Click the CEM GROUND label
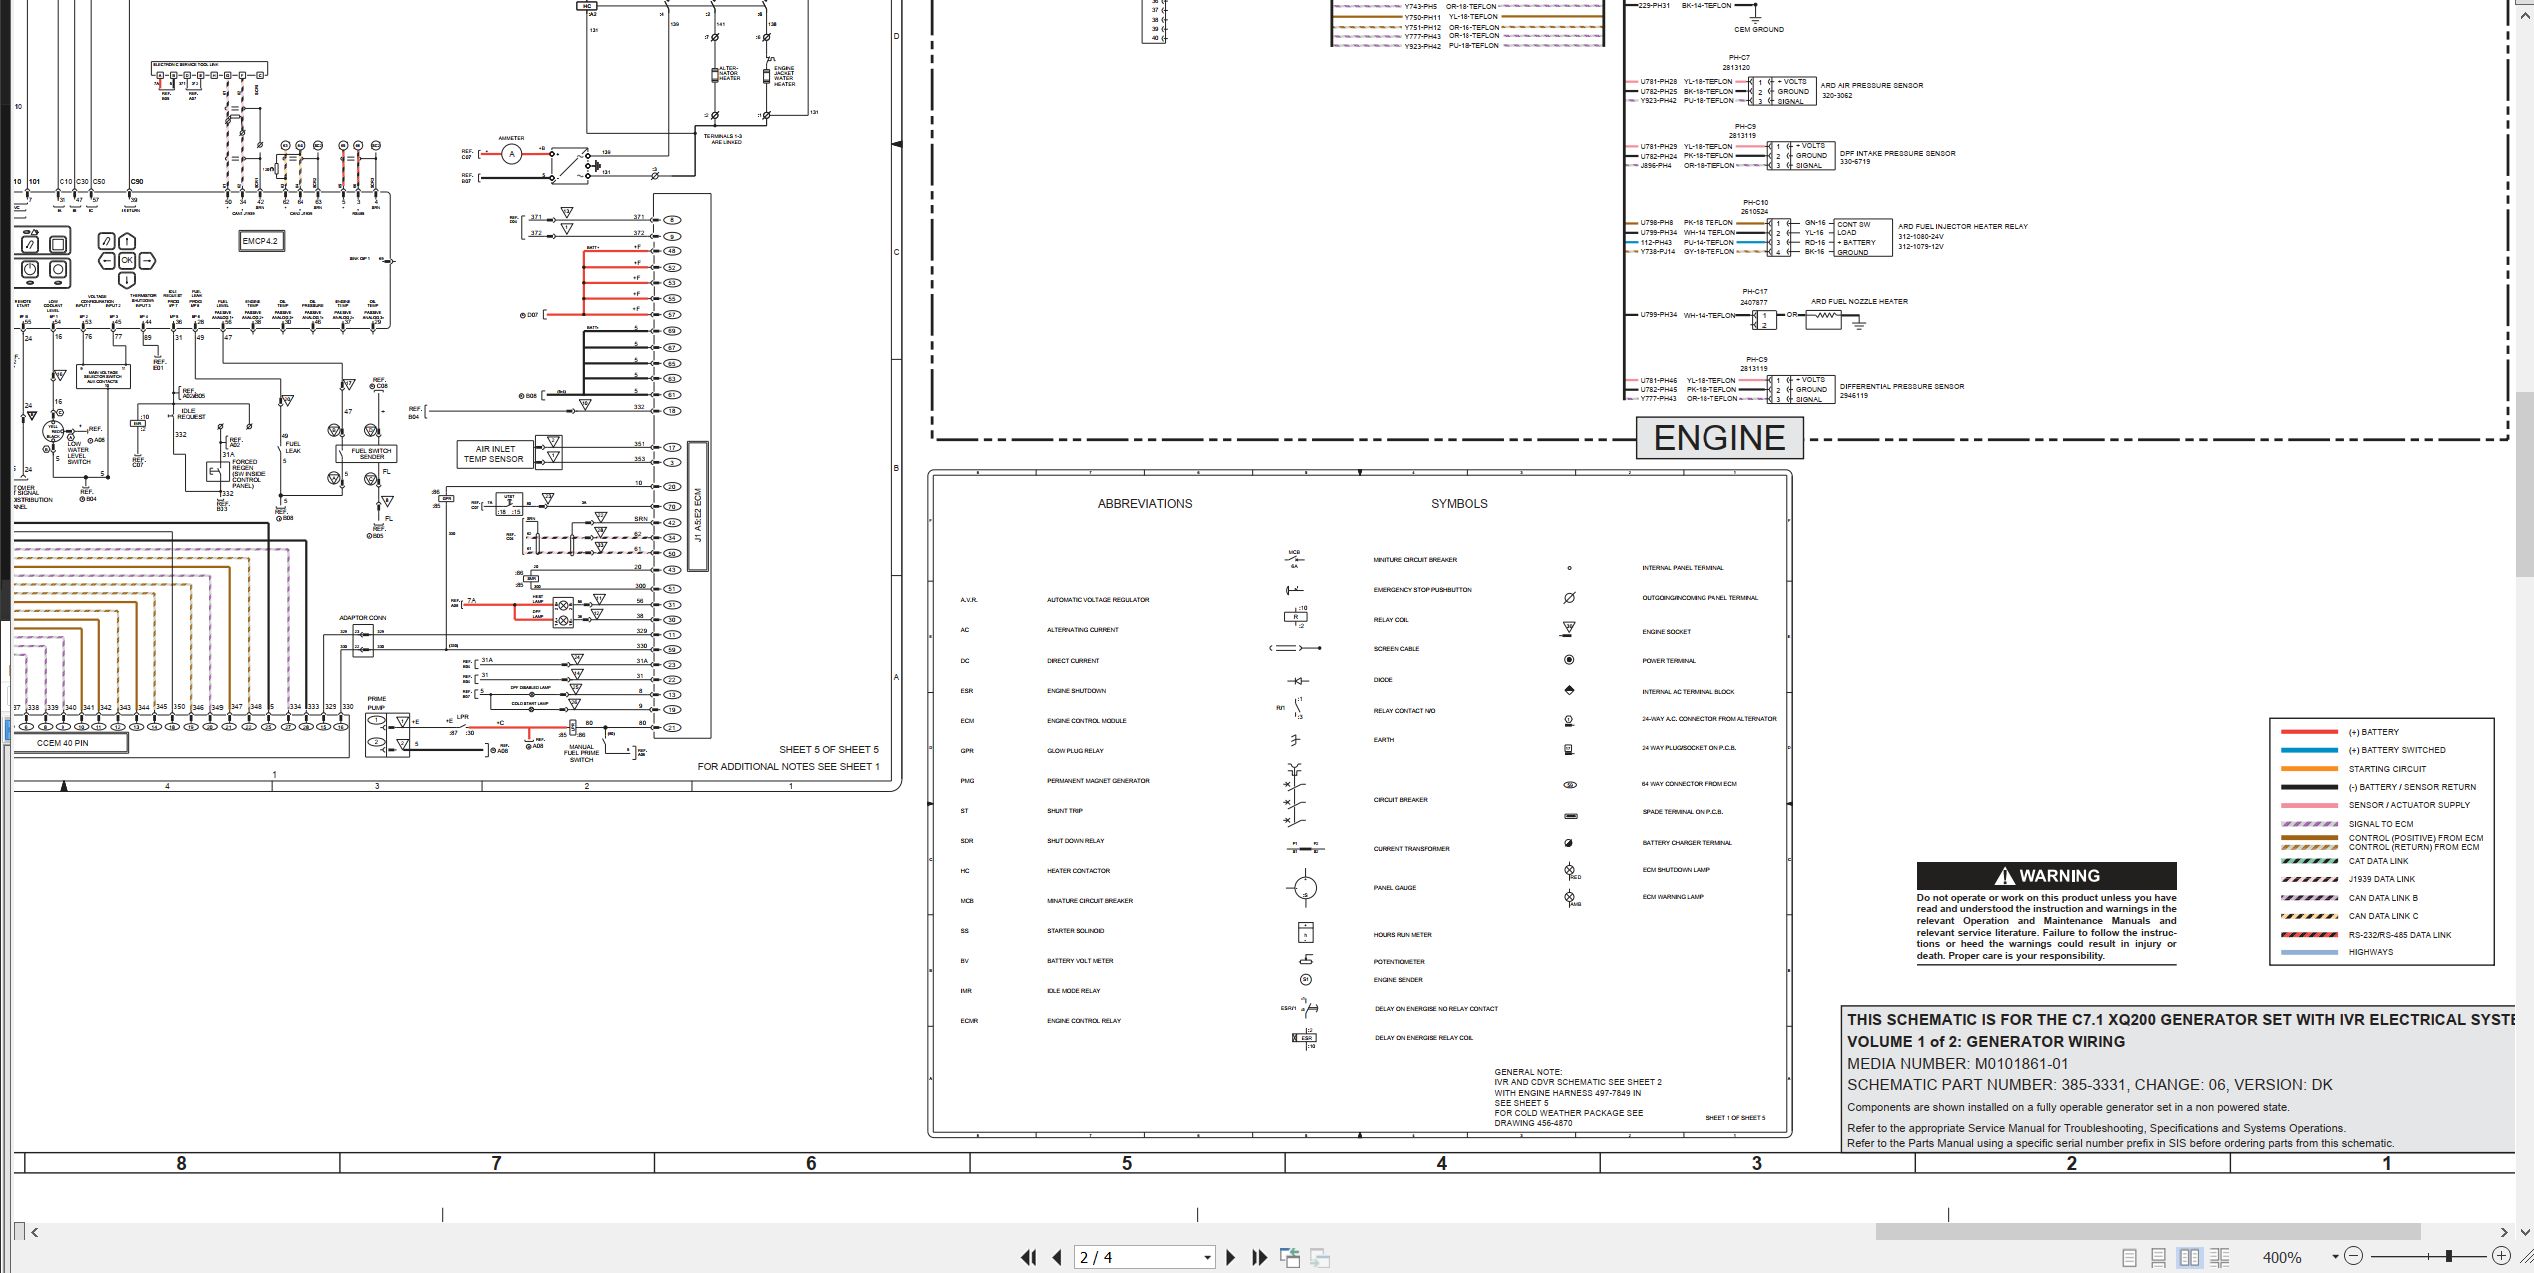2534x1273 pixels. 1758,30
